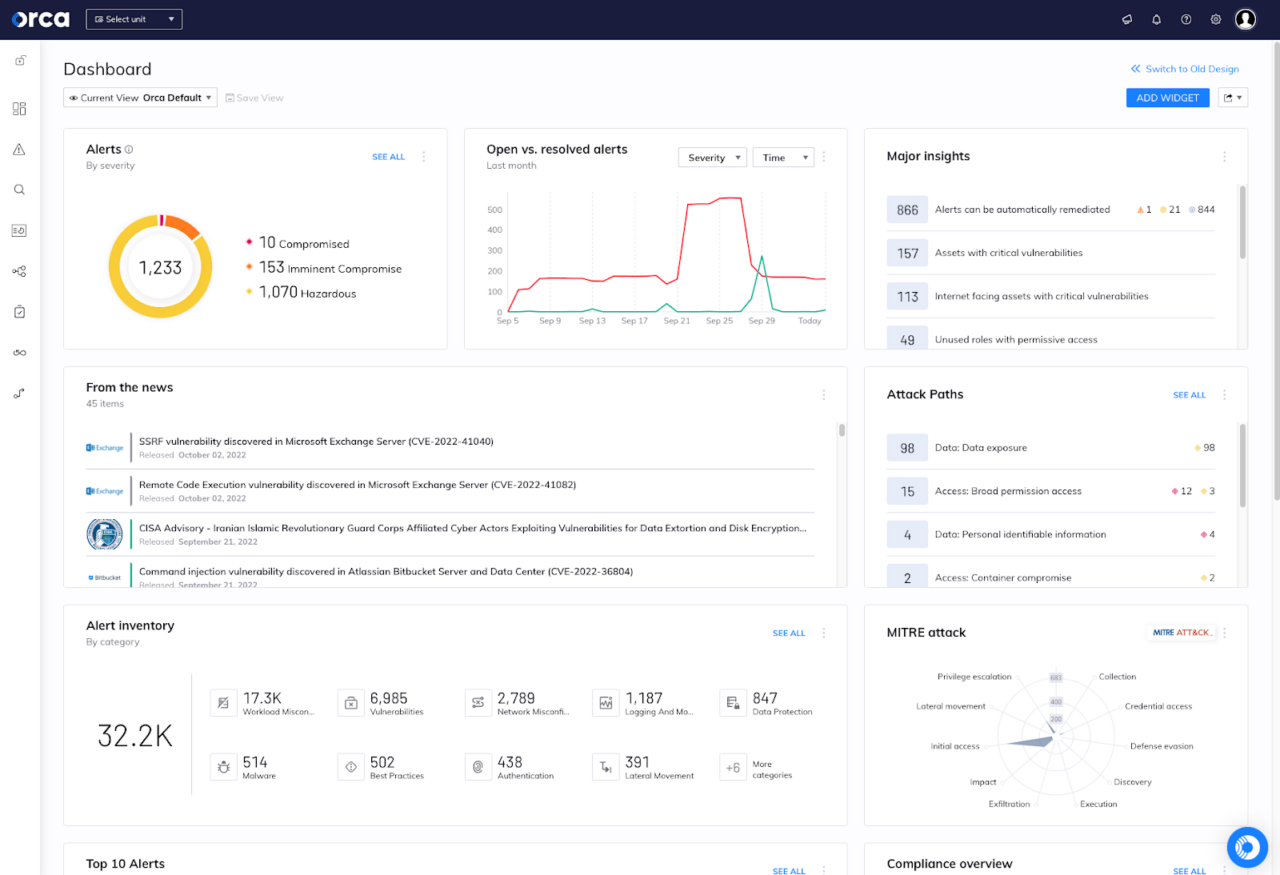Open the help question mark icon
This screenshot has height=875, width=1280.
point(1186,19)
